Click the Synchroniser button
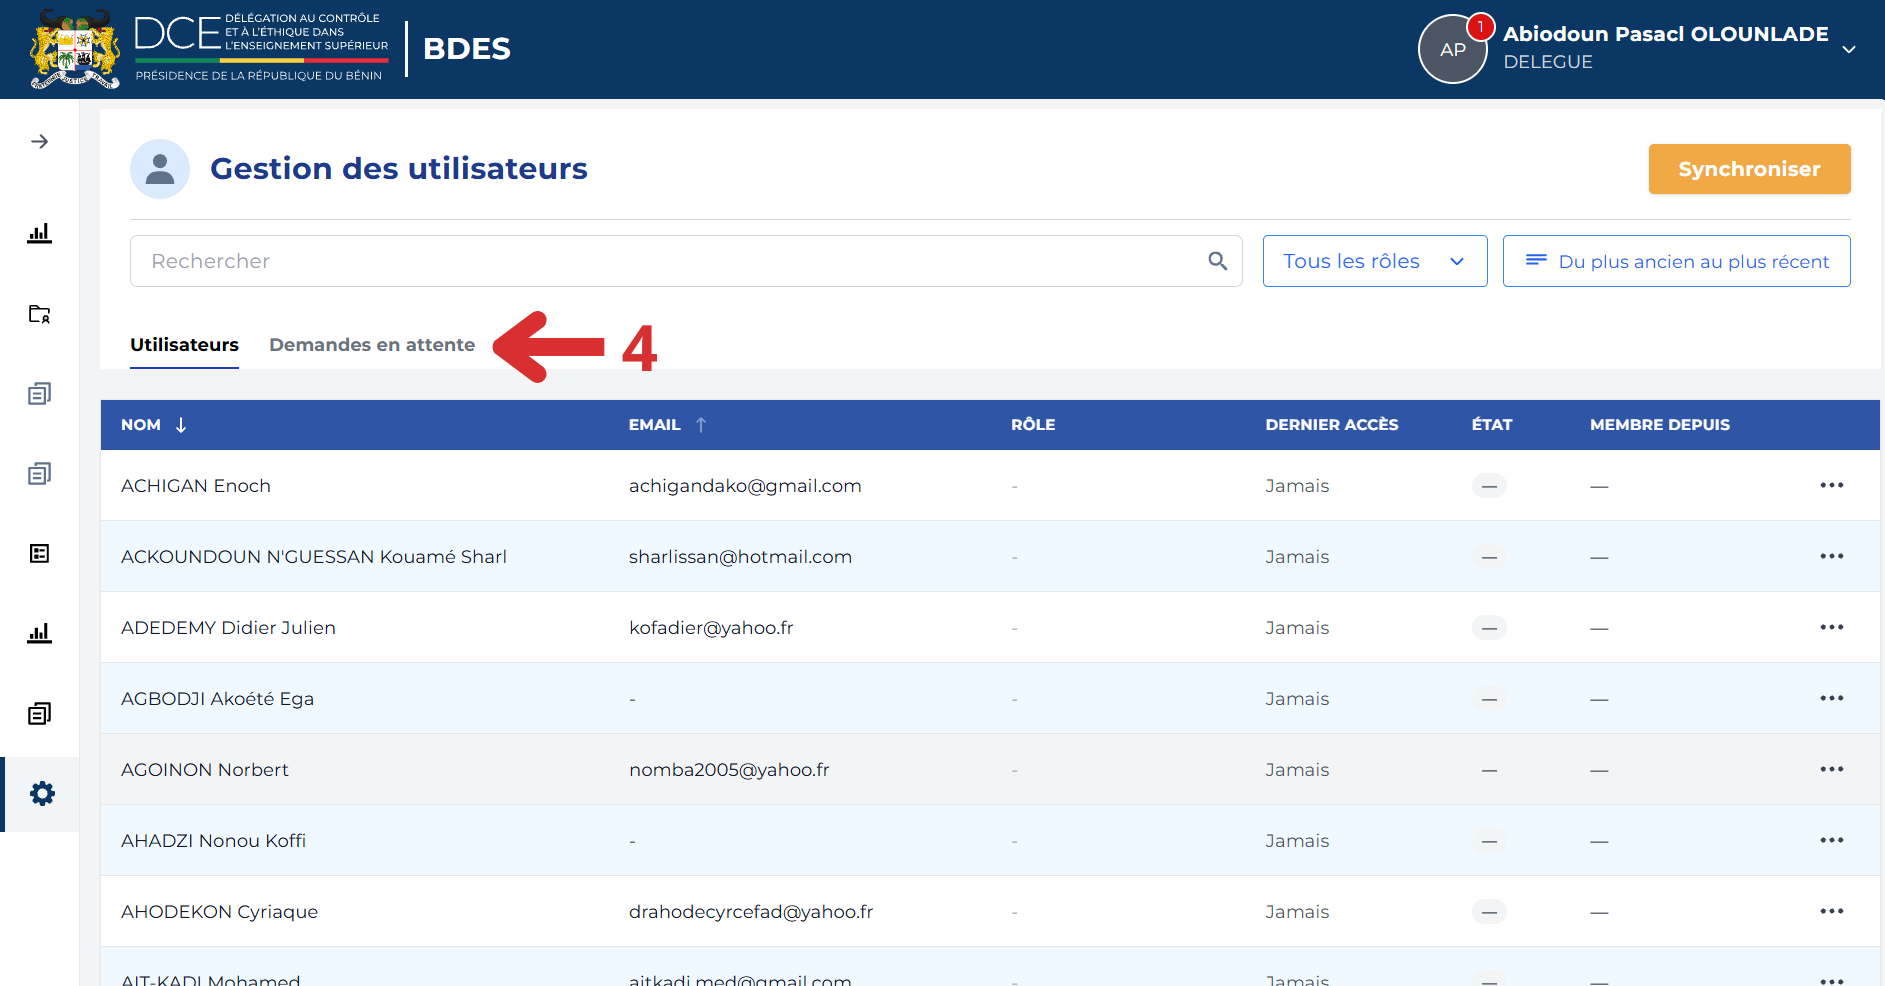 pyautogui.click(x=1749, y=169)
